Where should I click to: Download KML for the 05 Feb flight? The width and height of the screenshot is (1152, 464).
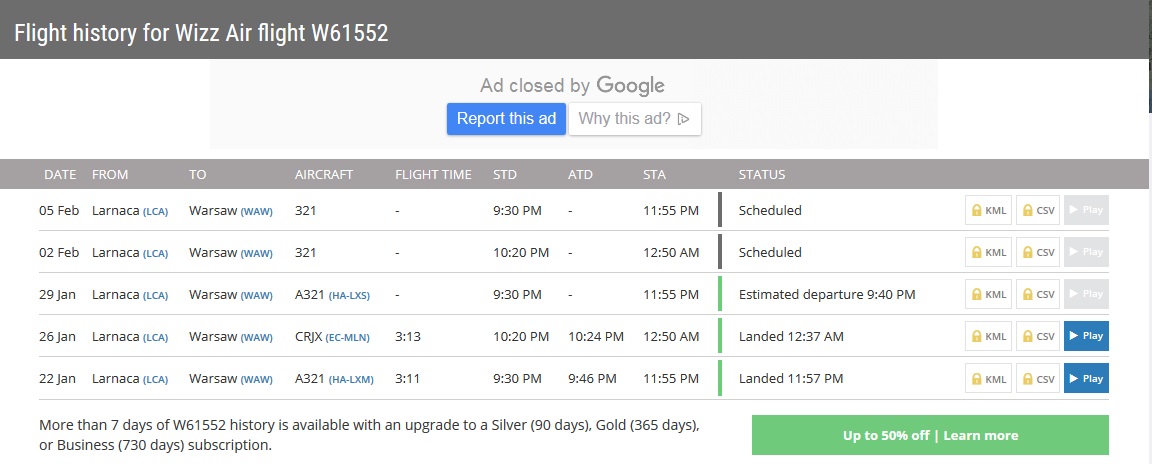coord(988,210)
